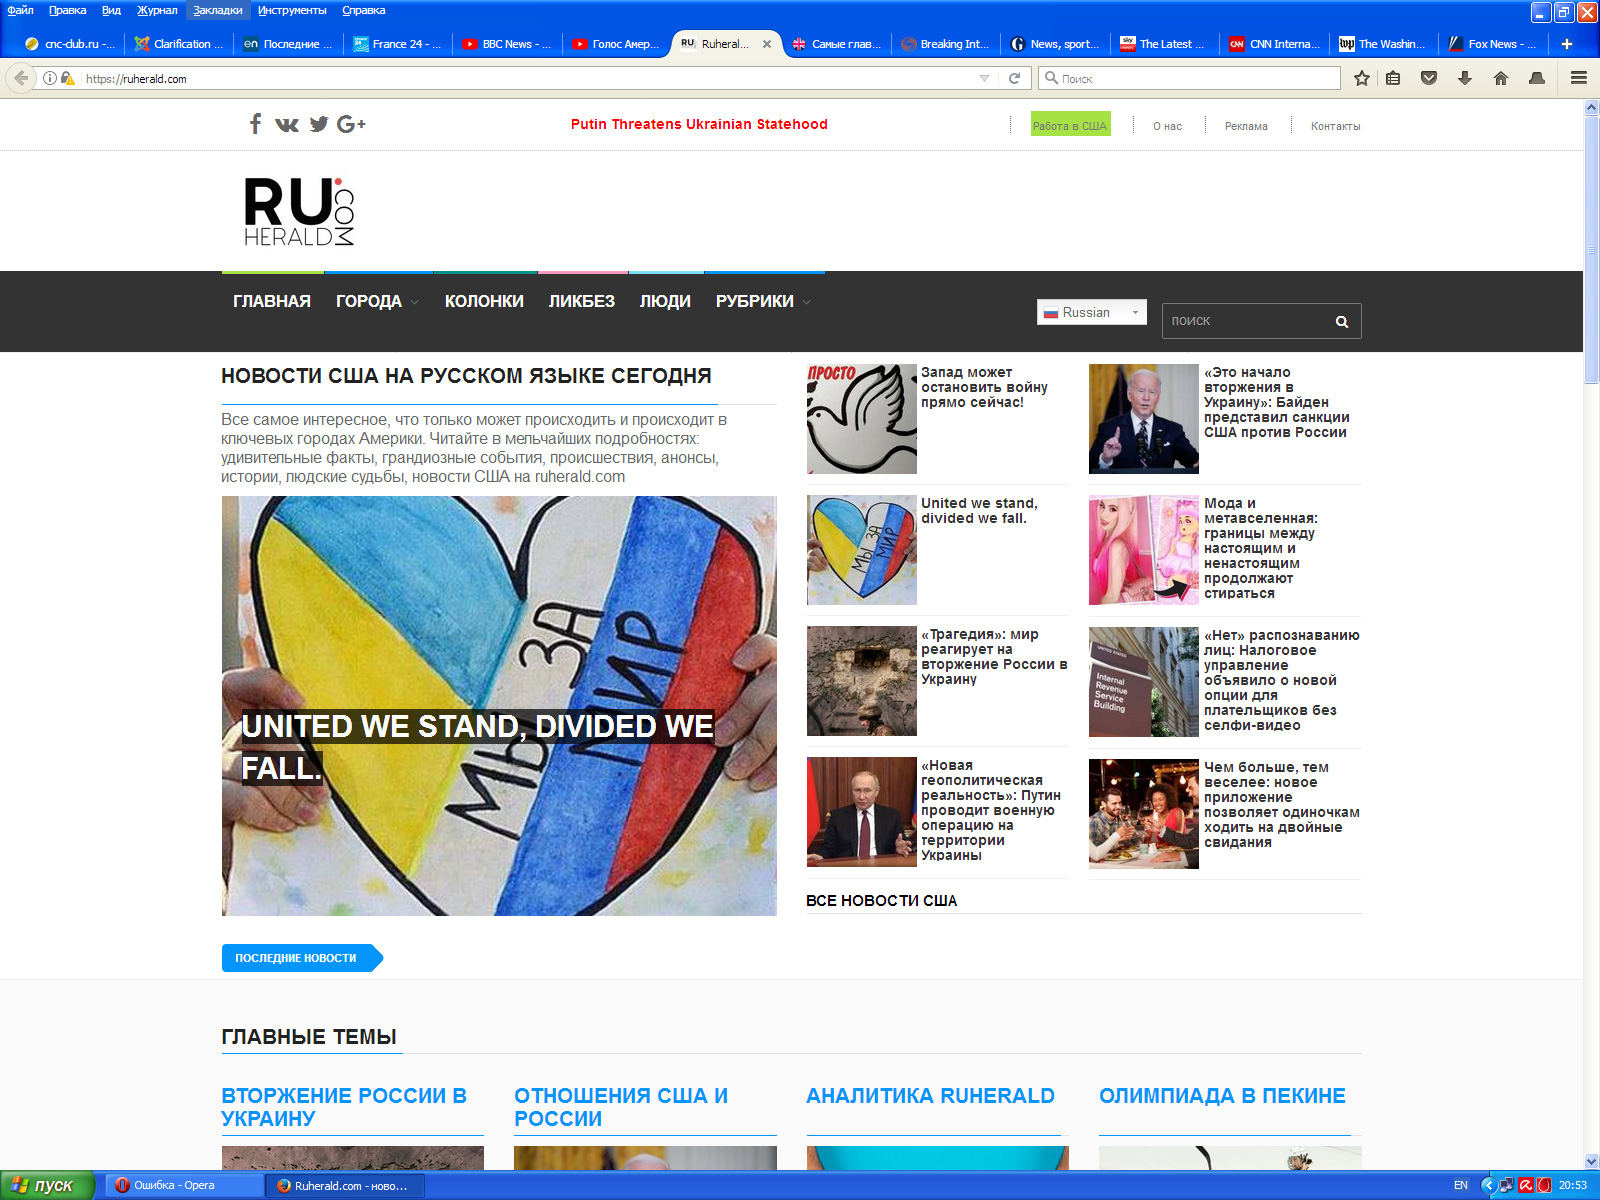
Task: Click the ПОСЛЕДНИЕ НОВОСТИ button
Action: 301,958
